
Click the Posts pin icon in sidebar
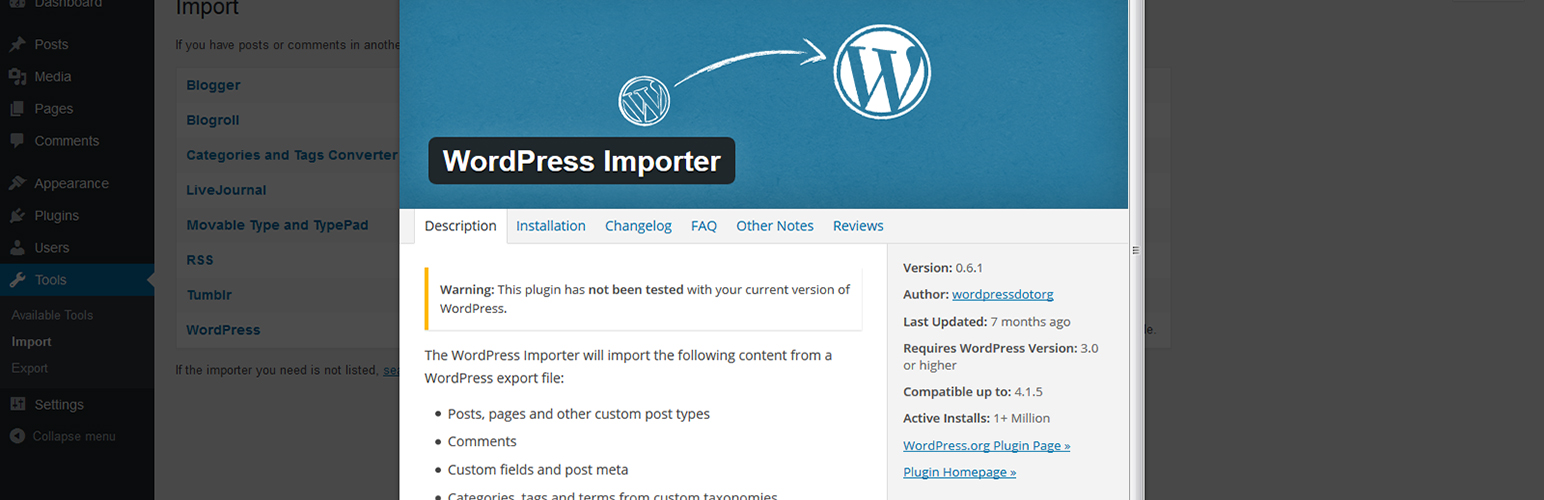click(x=17, y=44)
